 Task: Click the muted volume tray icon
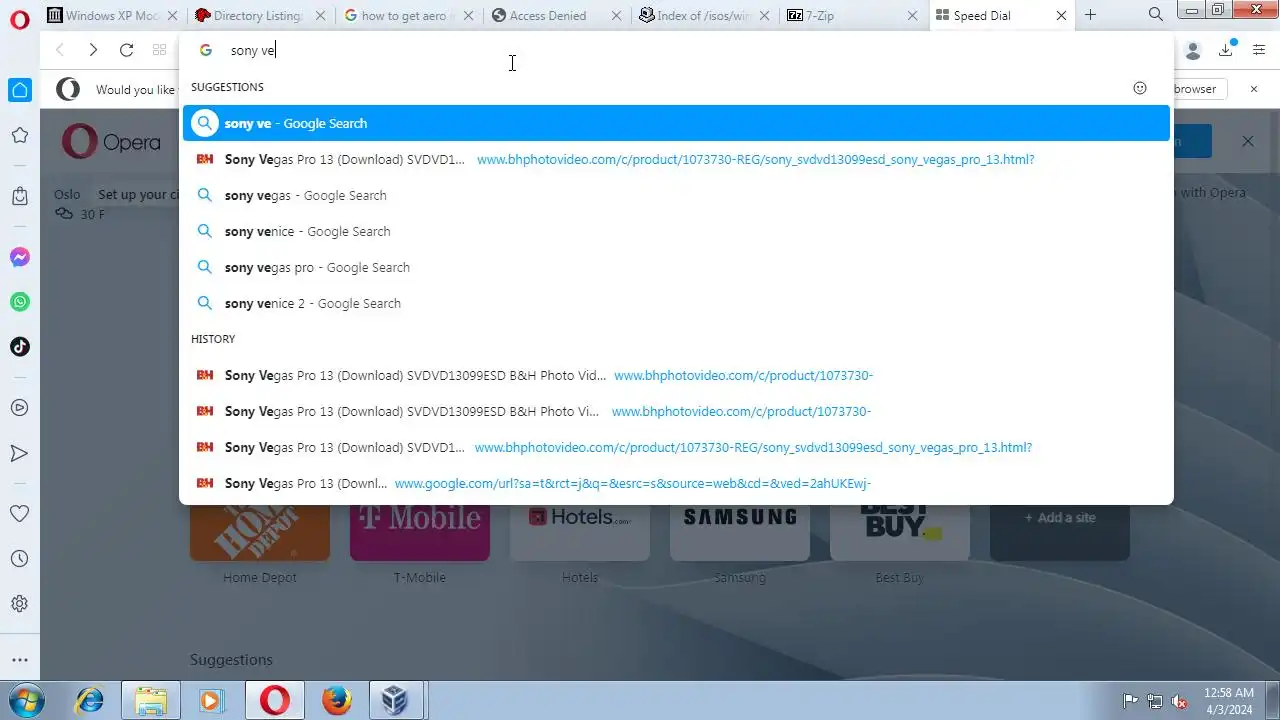[x=1179, y=701]
